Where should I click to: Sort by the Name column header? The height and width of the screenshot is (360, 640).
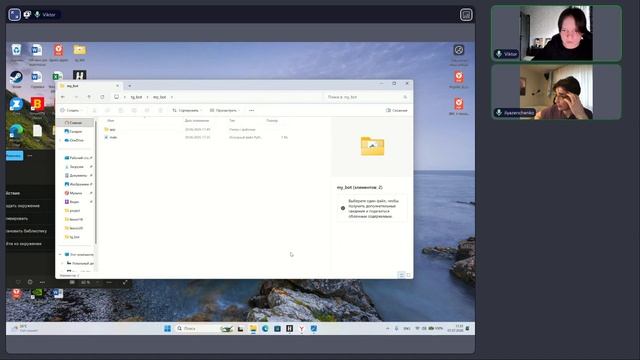pyautogui.click(x=111, y=121)
